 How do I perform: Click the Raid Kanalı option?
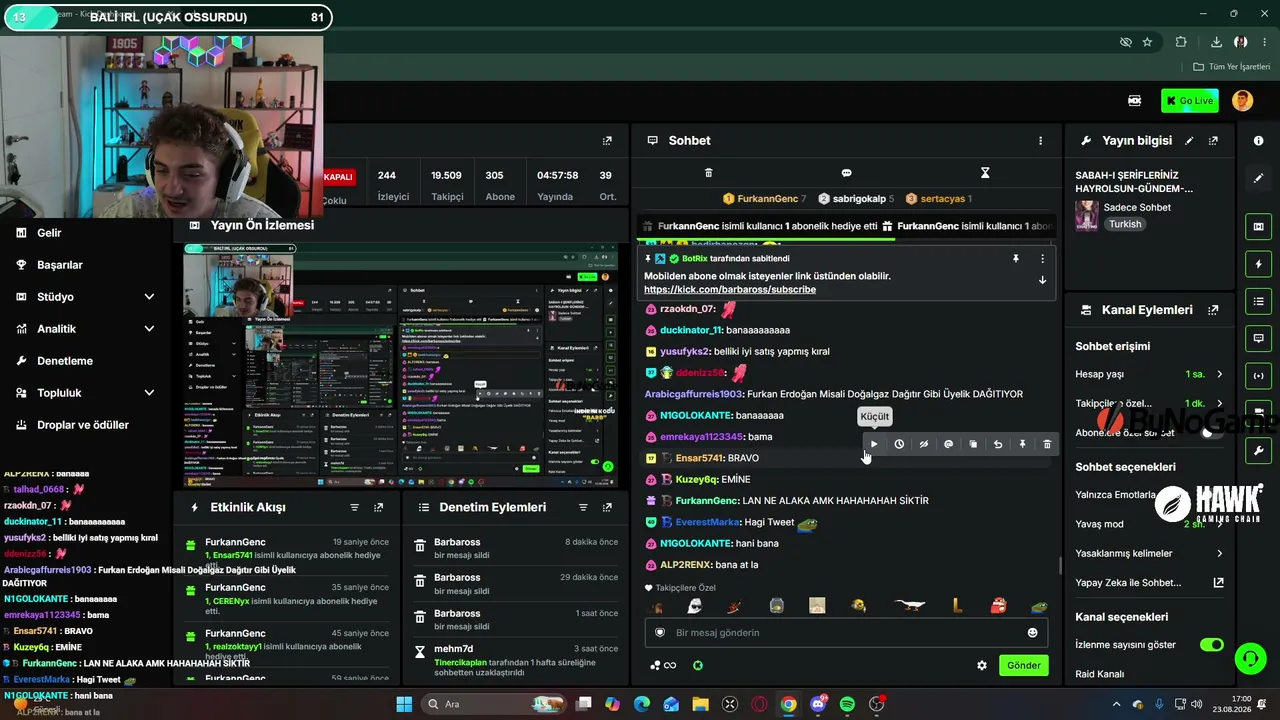1100,674
